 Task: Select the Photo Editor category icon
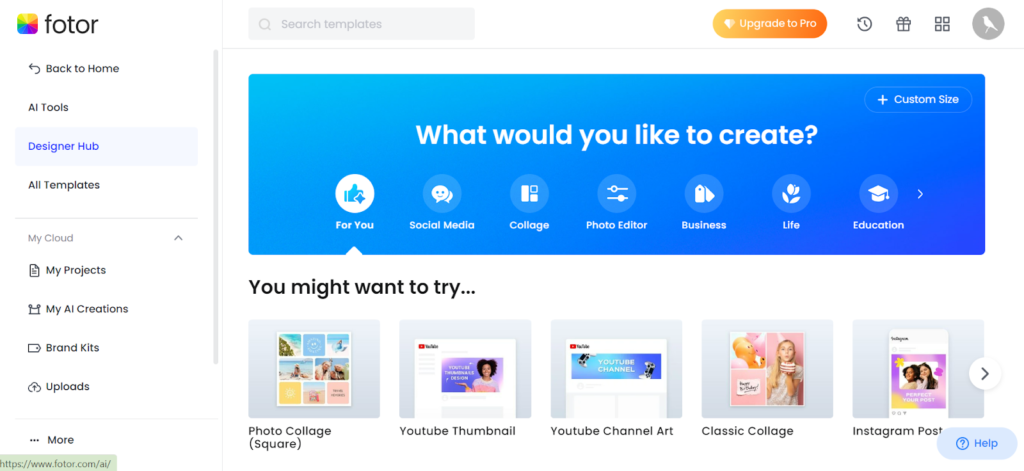[x=616, y=194]
